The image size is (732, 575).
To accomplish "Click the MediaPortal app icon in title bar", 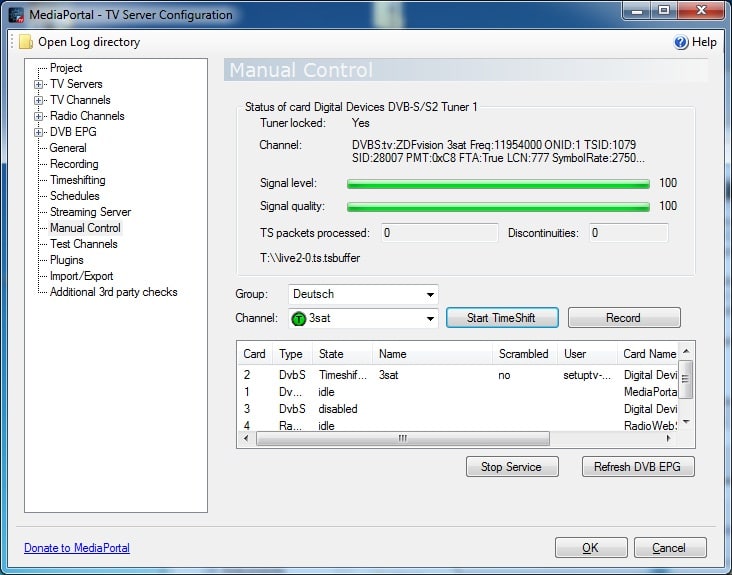I will [16, 15].
